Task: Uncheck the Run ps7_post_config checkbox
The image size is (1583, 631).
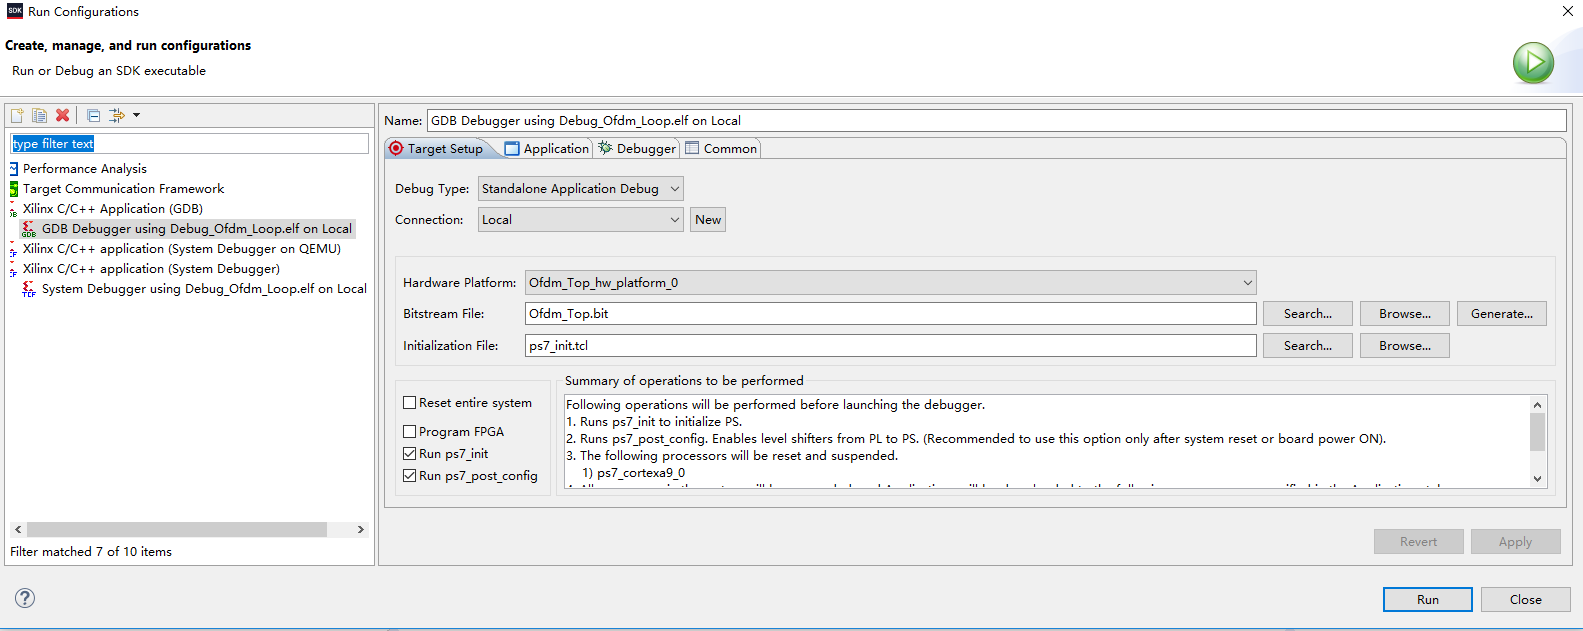Action: pyautogui.click(x=409, y=476)
